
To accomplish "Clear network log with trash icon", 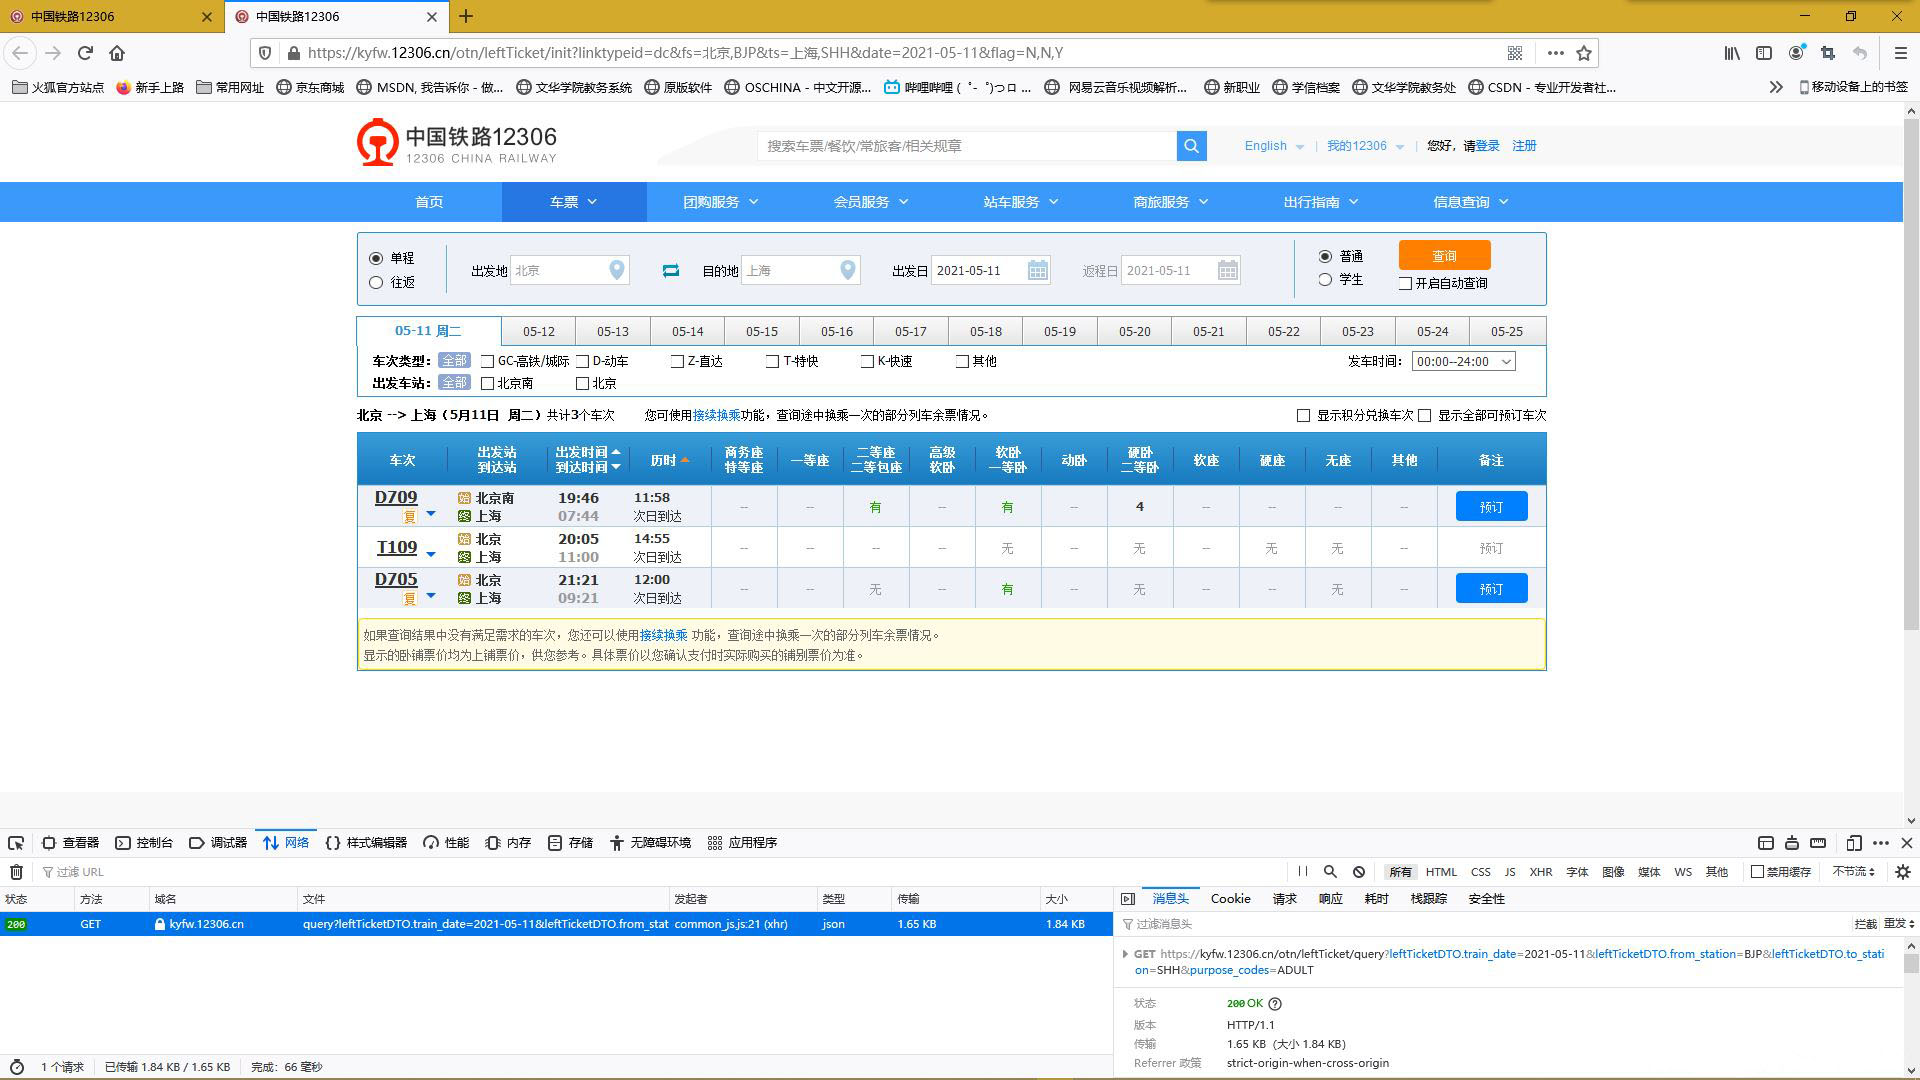I will coord(16,872).
